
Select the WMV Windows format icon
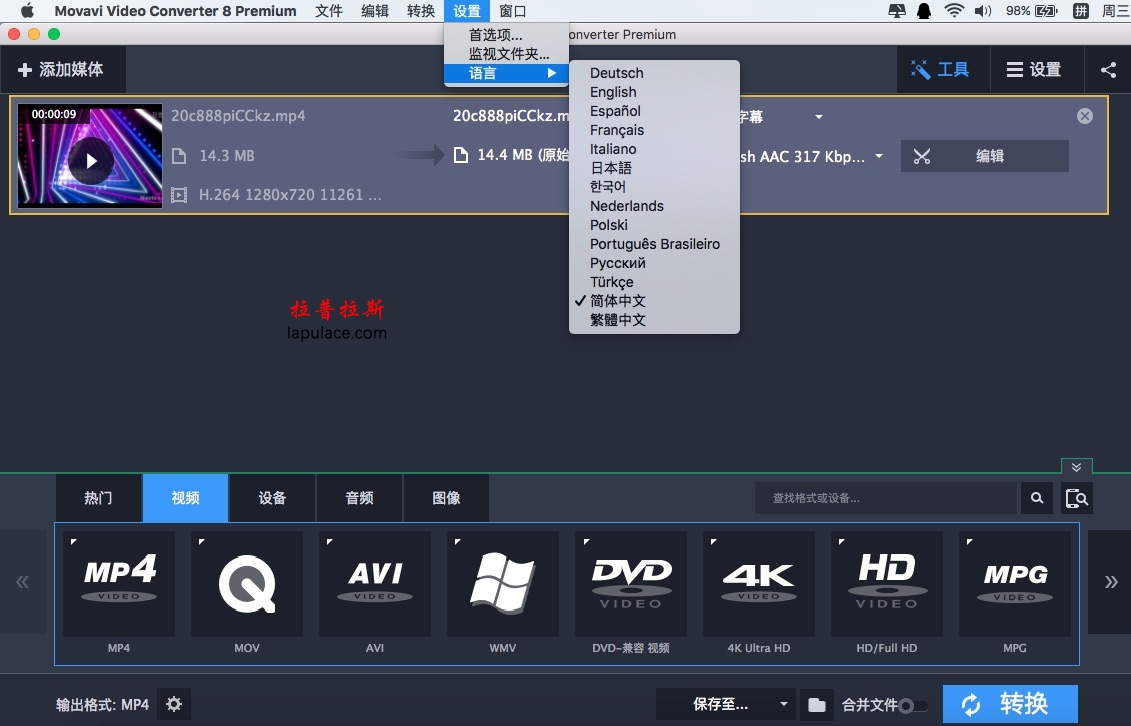(503, 584)
